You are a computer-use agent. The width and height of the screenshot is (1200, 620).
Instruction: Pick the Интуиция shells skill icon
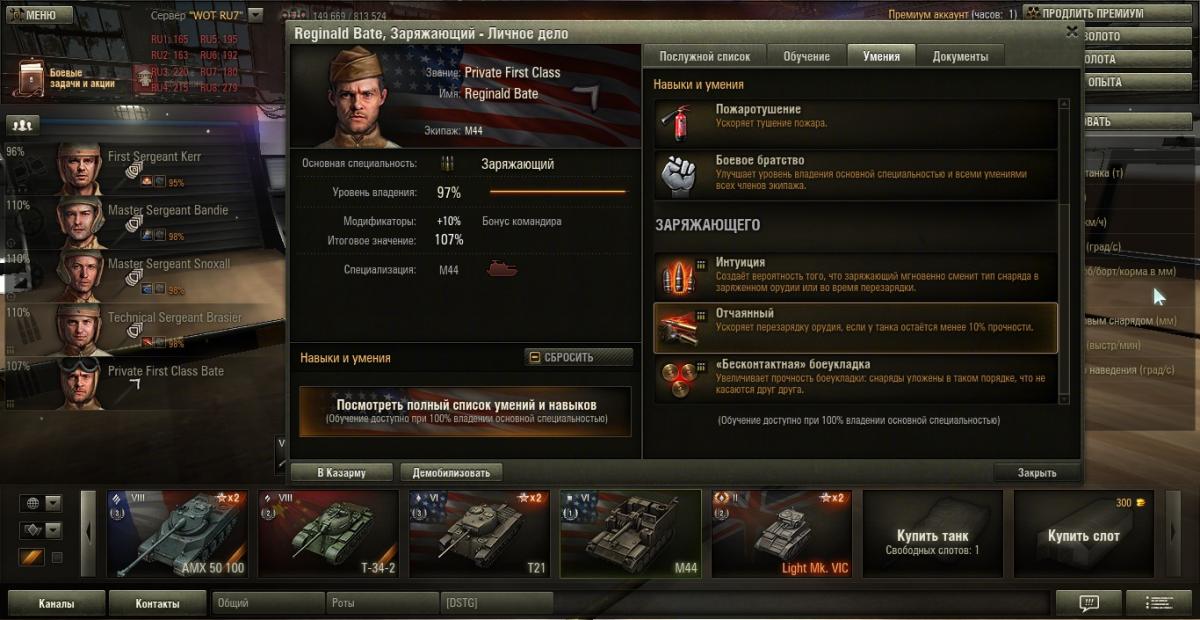675,276
